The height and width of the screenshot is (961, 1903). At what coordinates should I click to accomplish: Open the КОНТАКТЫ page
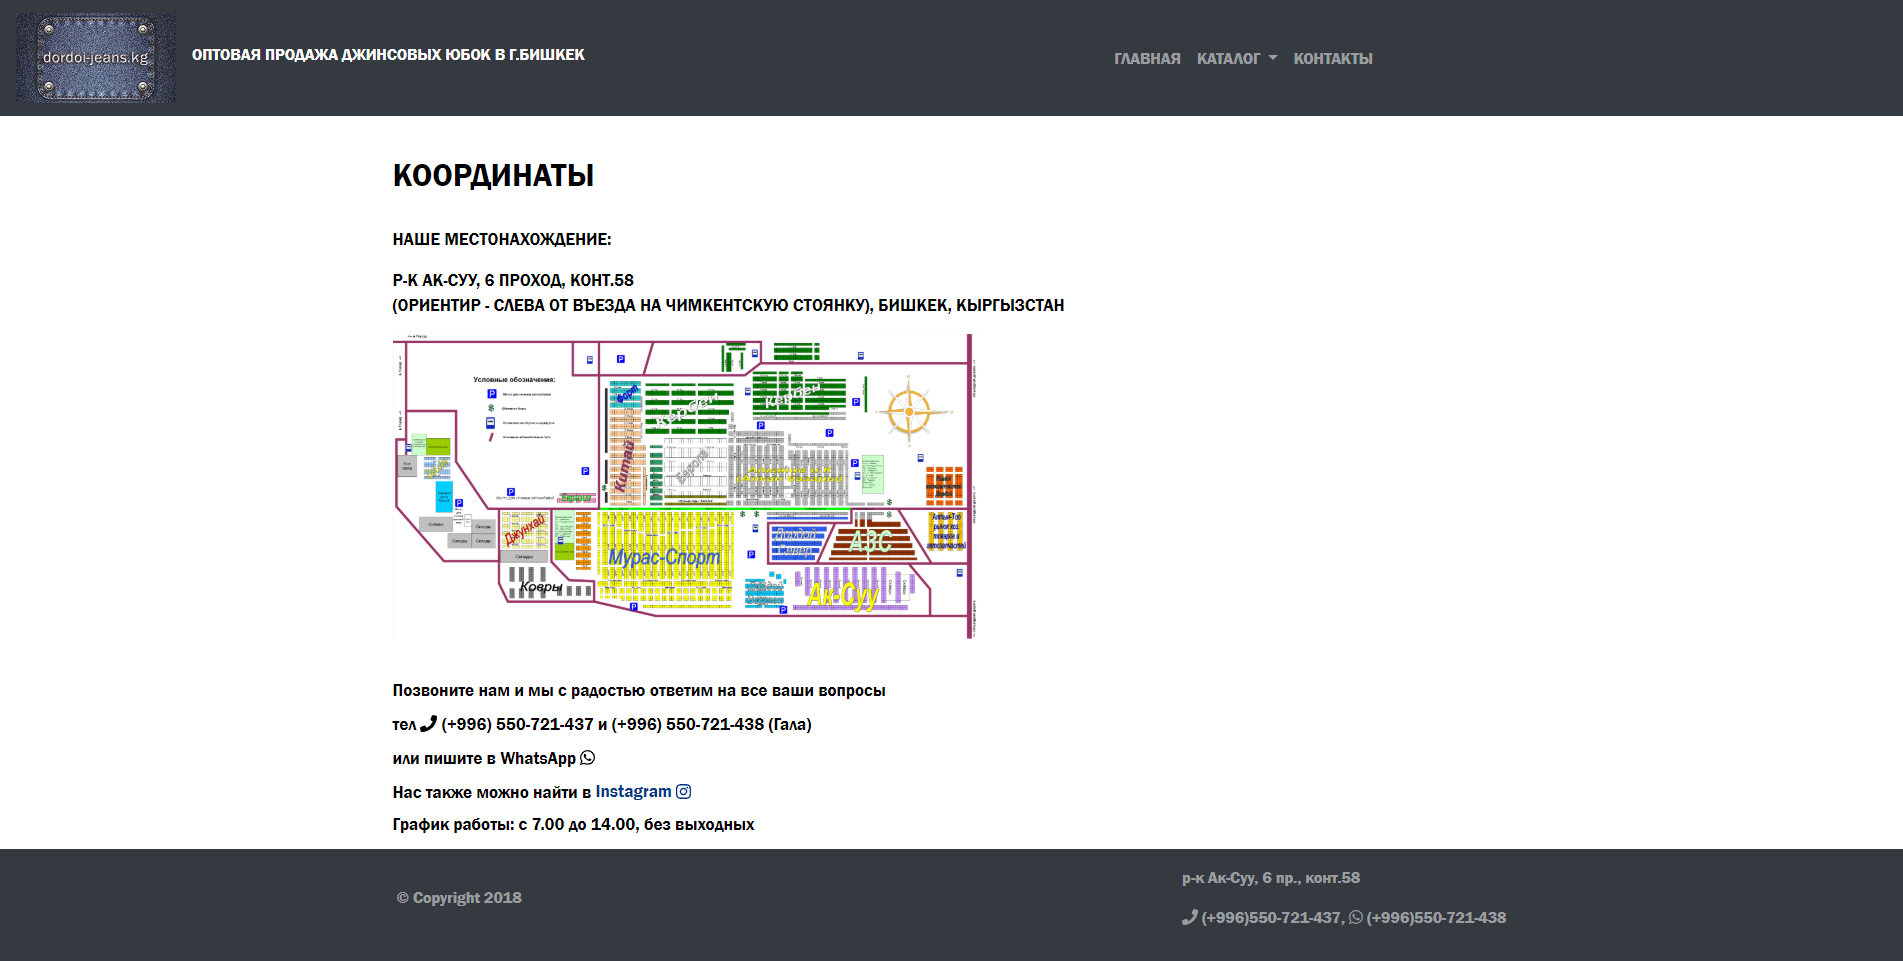click(x=1332, y=59)
